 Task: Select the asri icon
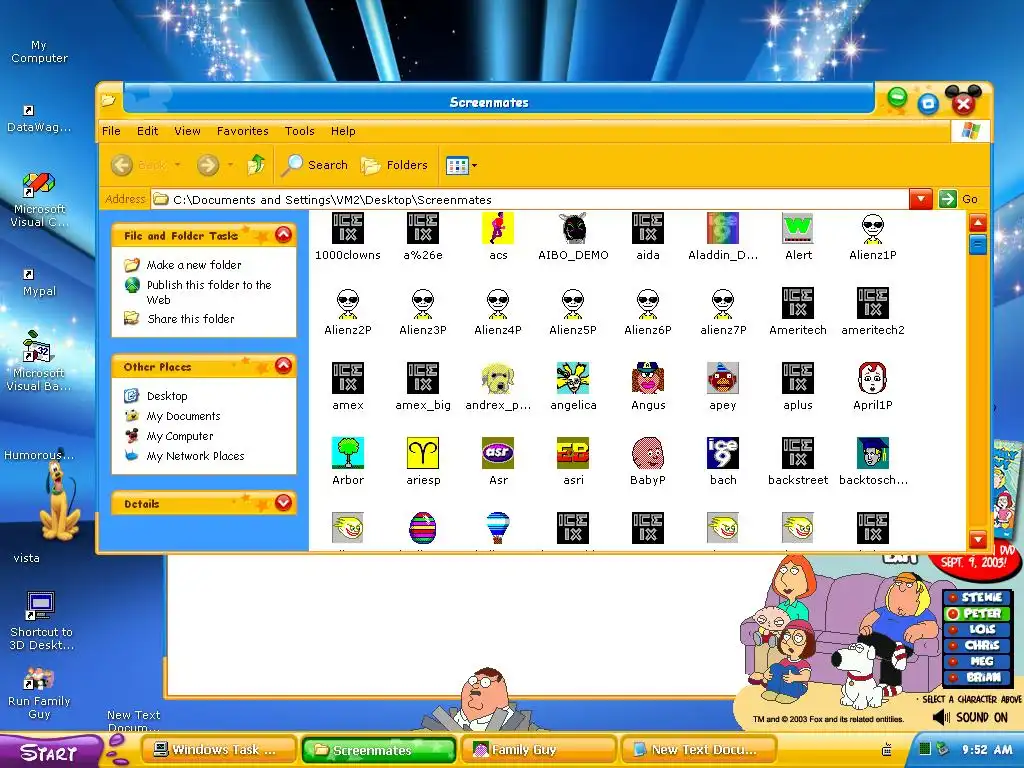(573, 453)
